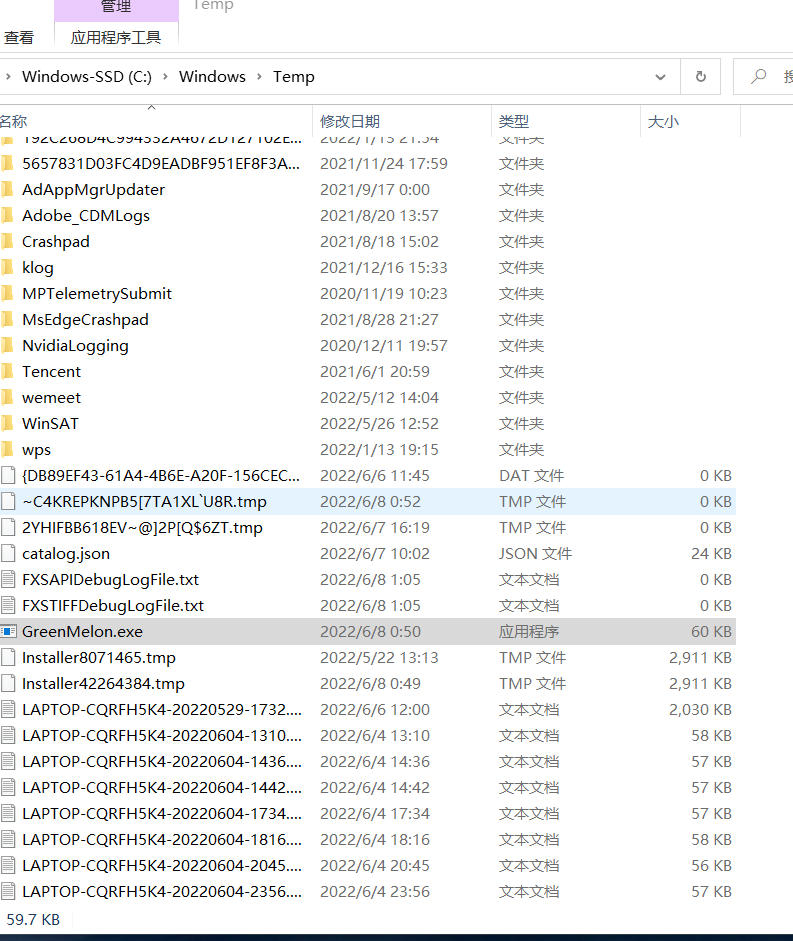Select the Tencent folder icon

(x=7, y=372)
